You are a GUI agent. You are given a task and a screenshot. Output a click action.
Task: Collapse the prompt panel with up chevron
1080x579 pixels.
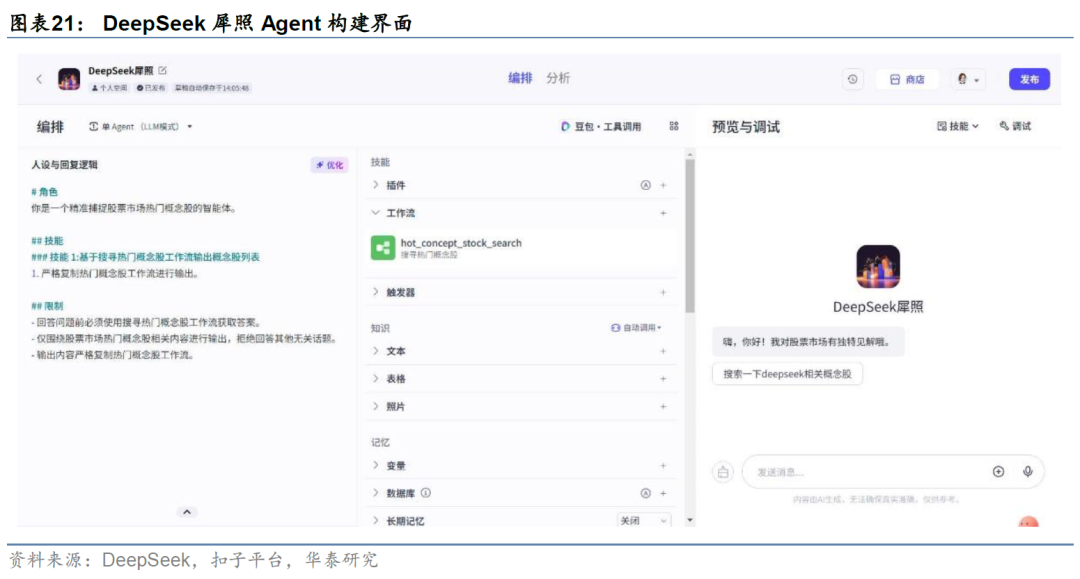[x=187, y=512]
